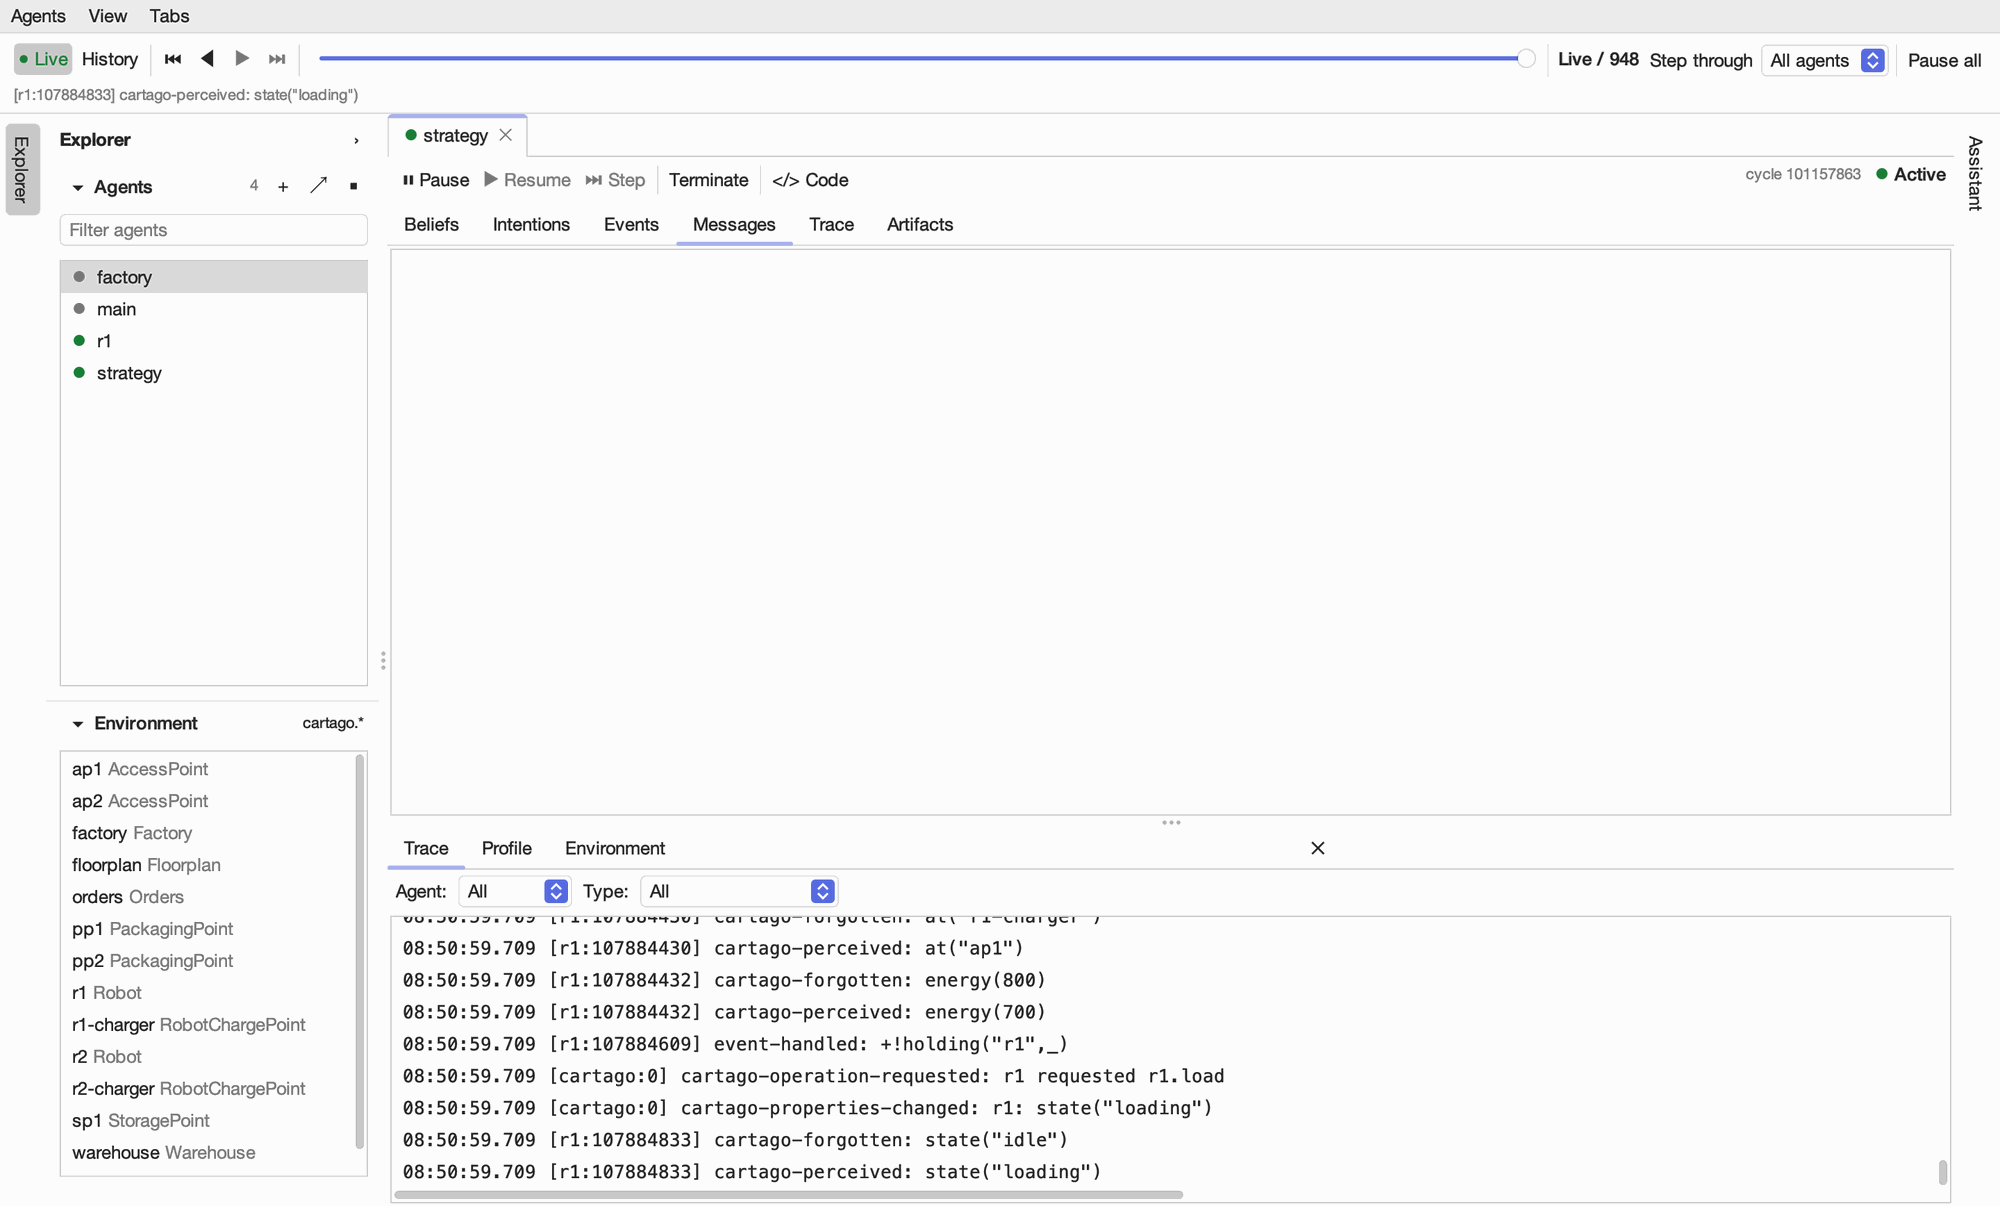Click the stop square icon in Agents header
2000x1206 pixels.
coord(353,187)
